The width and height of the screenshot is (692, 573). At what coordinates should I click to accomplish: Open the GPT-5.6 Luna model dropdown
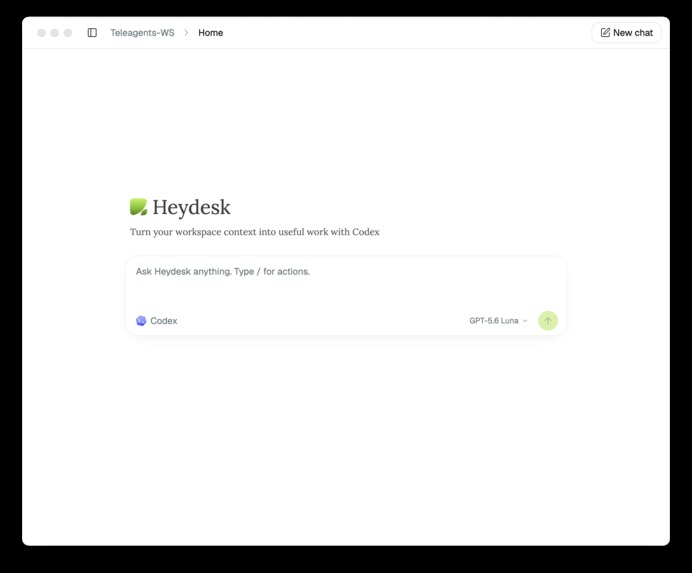point(498,321)
